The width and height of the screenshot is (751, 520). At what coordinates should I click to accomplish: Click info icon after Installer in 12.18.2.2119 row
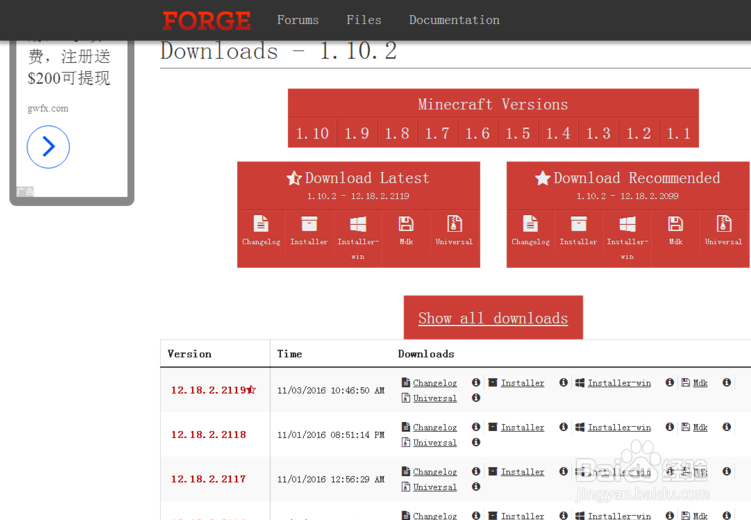point(563,382)
